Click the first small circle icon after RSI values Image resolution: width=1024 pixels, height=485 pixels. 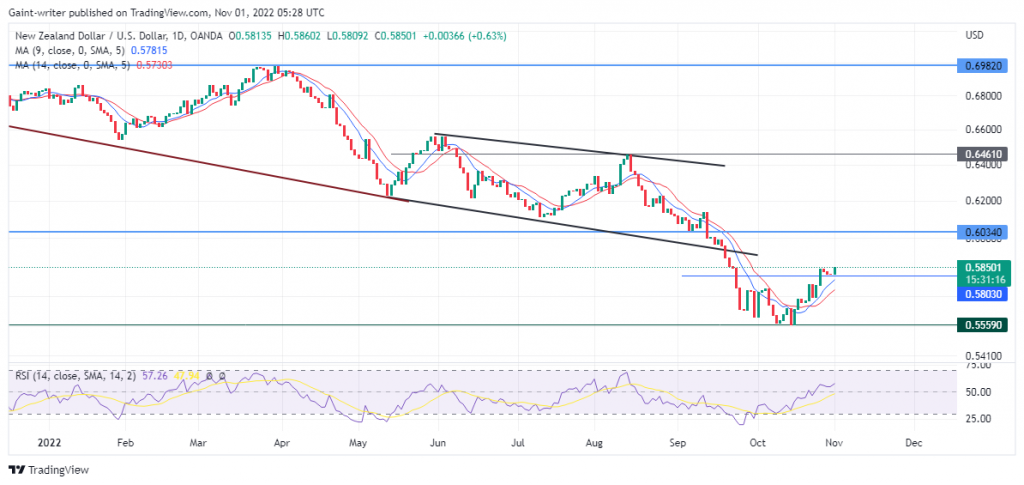point(209,376)
